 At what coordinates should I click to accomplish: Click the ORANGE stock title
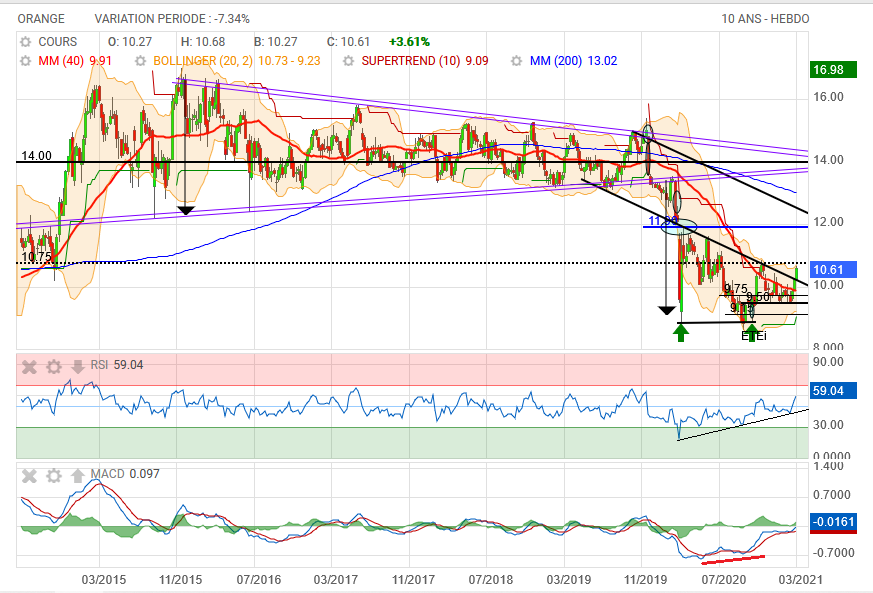coord(41,19)
